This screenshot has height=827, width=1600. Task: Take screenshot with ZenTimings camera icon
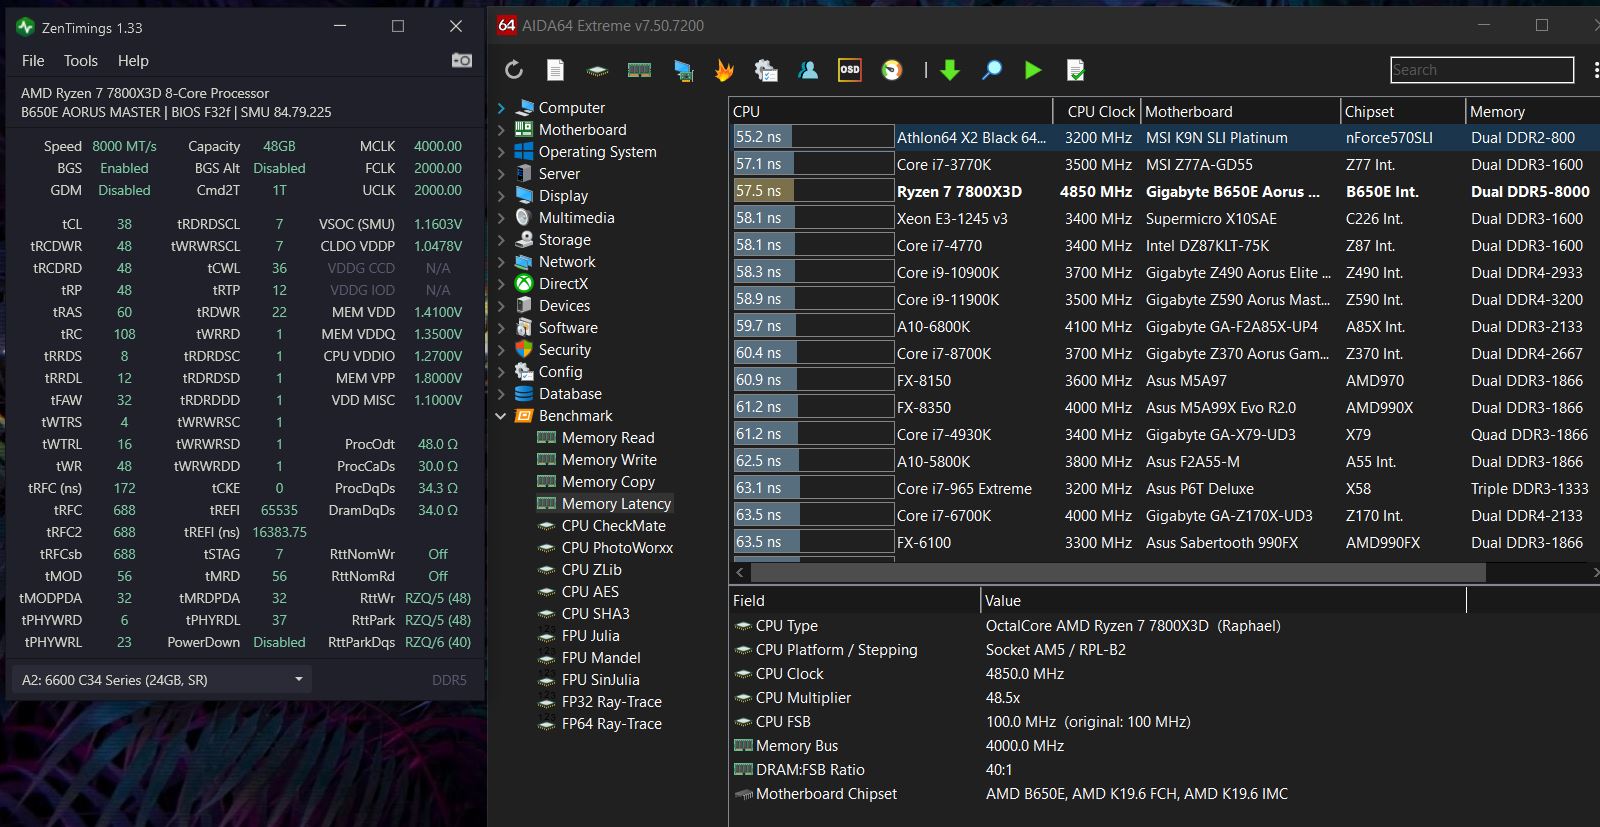(x=461, y=61)
